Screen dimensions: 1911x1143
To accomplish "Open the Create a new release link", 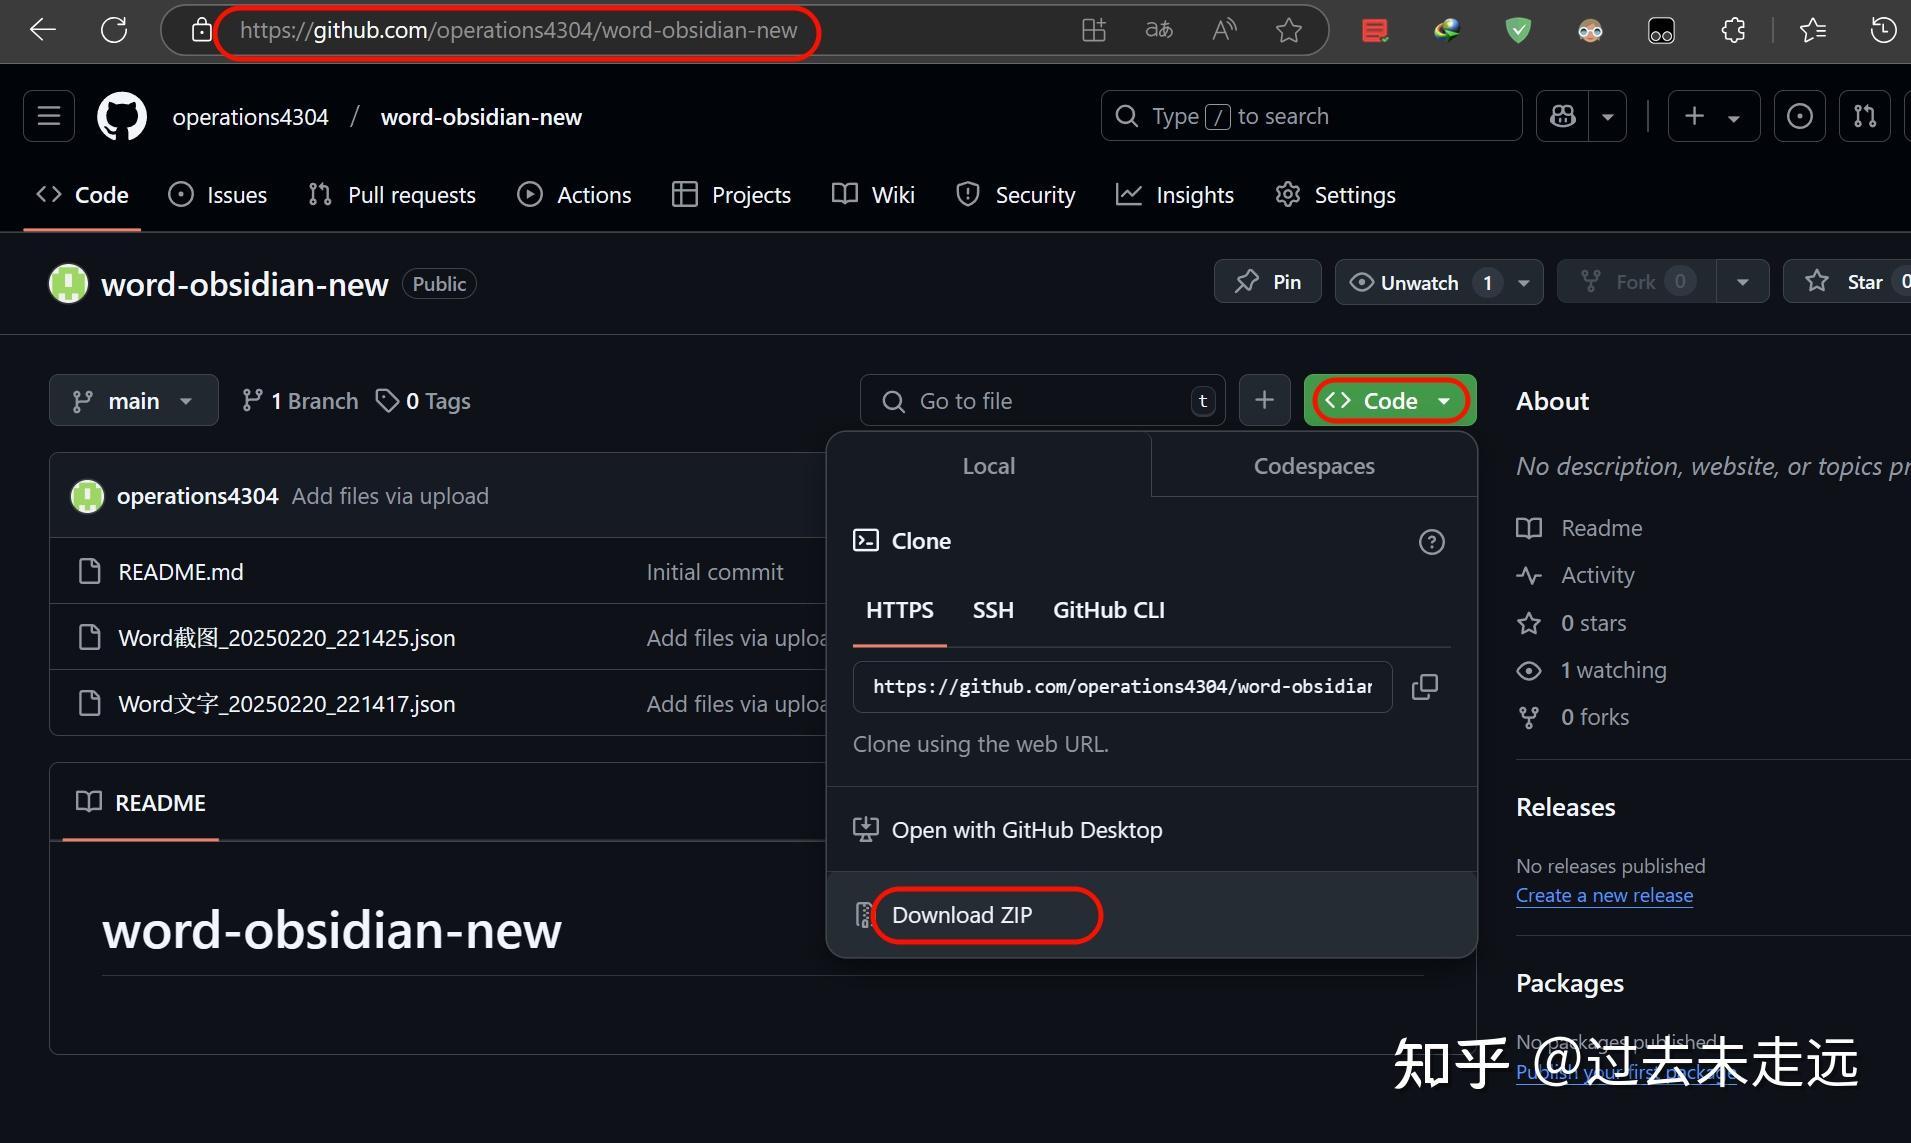I will pyautogui.click(x=1604, y=895).
